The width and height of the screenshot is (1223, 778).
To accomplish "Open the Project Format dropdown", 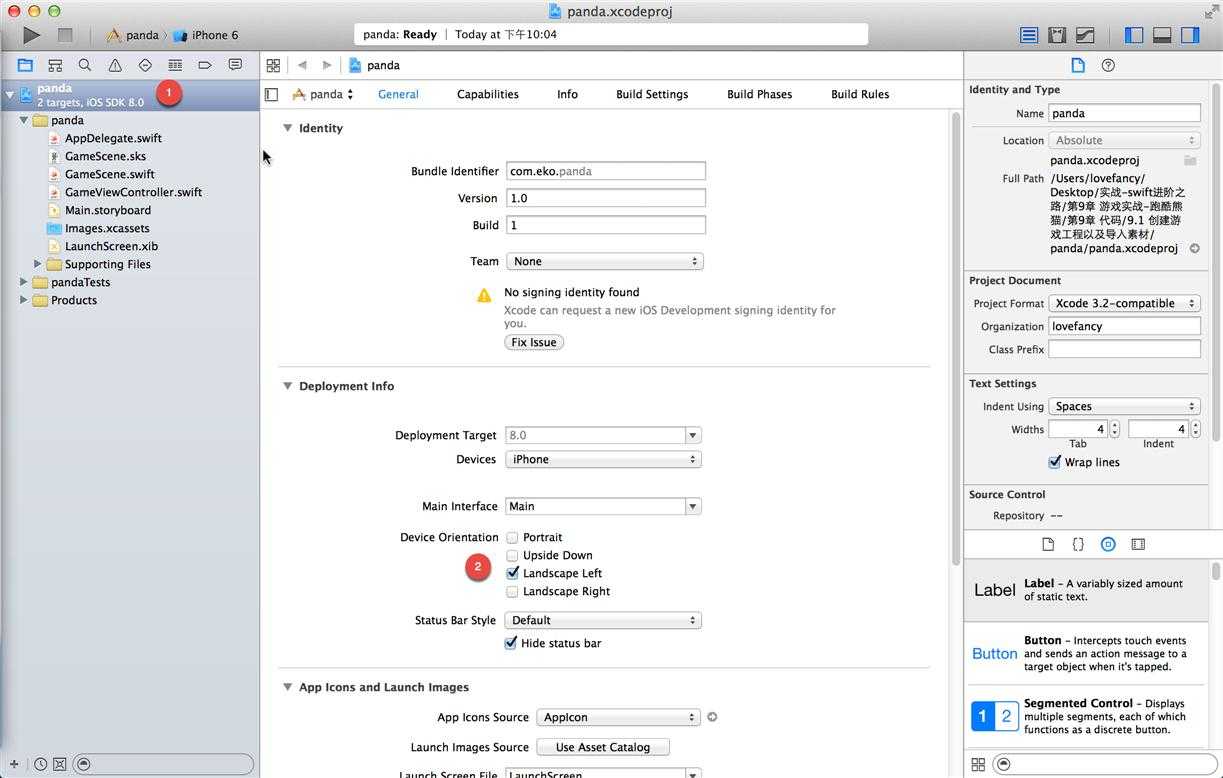I will tap(1124, 303).
